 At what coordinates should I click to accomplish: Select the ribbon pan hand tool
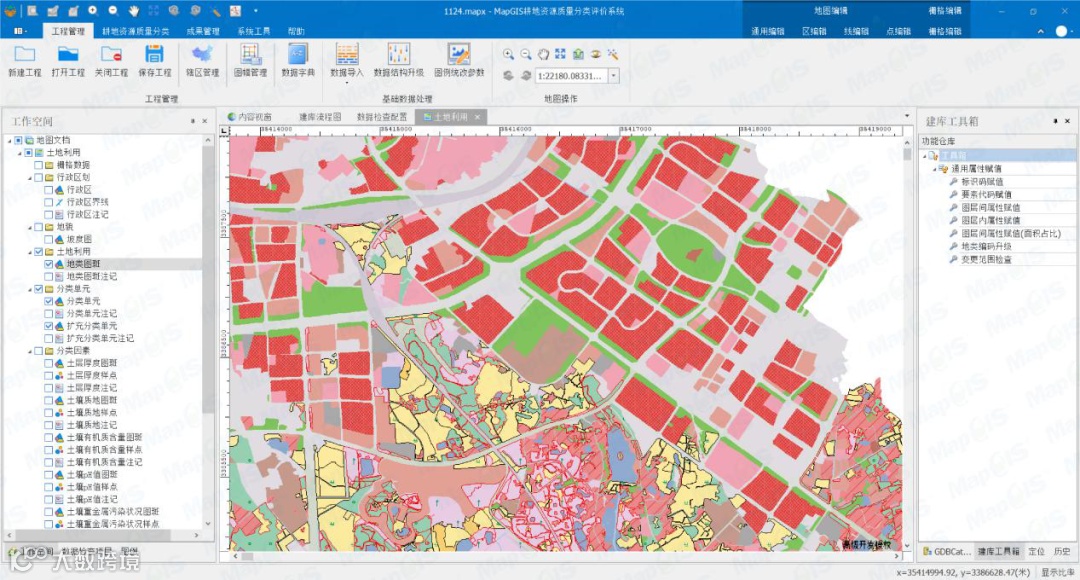coord(543,54)
